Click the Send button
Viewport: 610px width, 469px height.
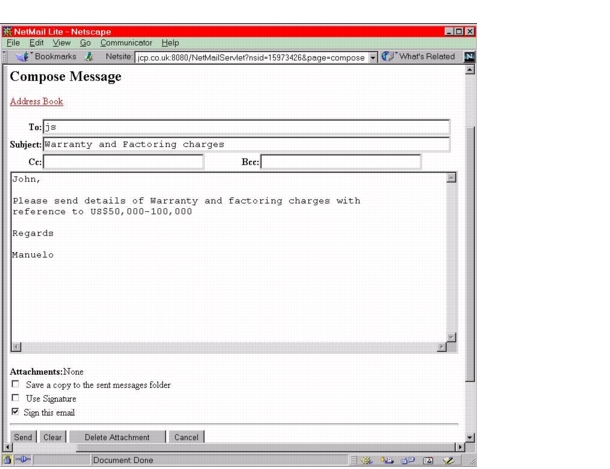coord(23,437)
